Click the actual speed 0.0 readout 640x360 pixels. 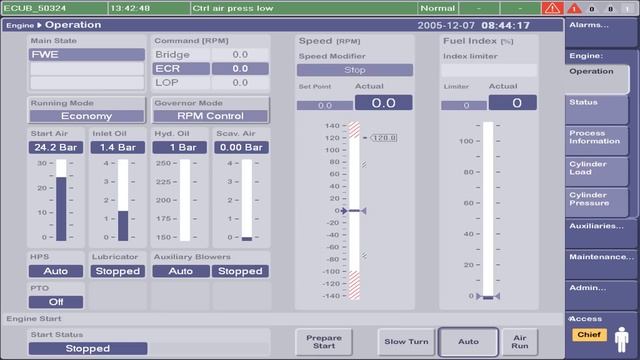click(384, 103)
